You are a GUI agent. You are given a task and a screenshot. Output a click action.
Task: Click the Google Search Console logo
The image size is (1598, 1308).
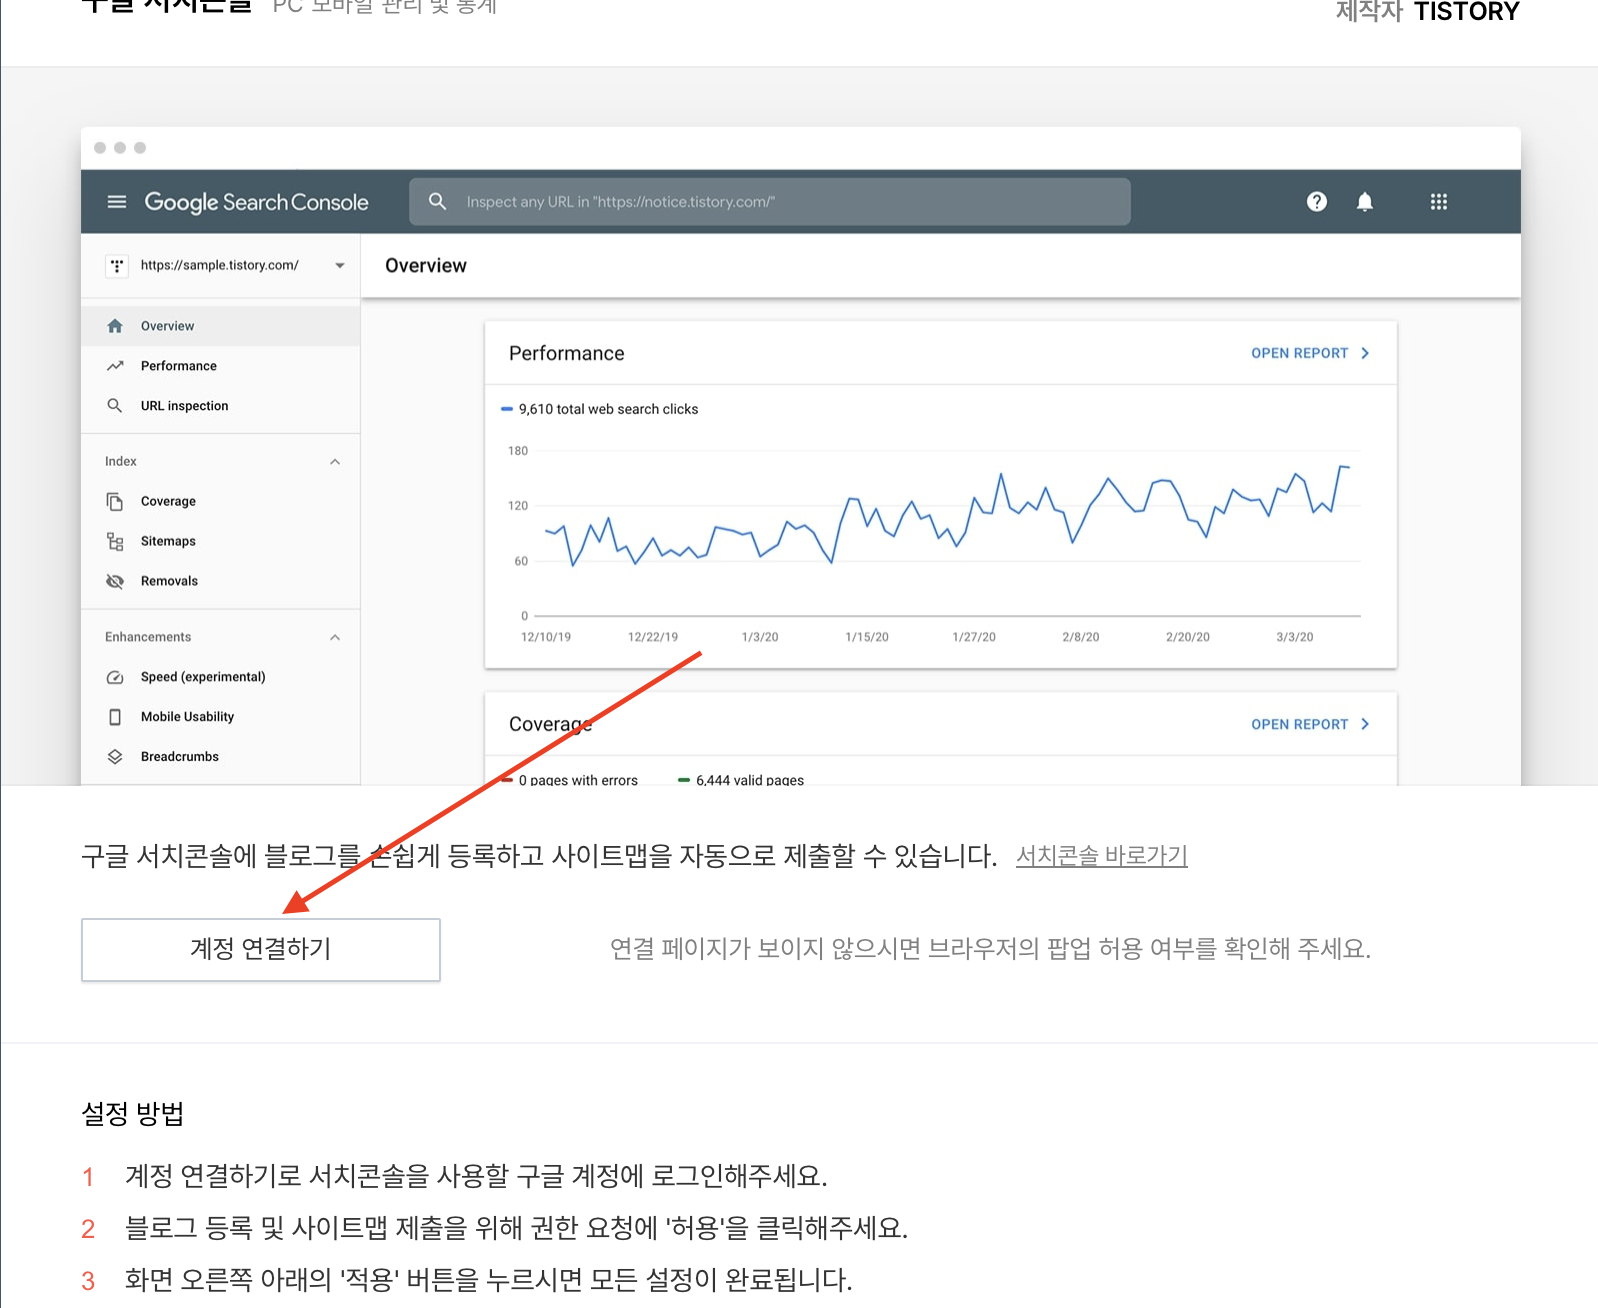tap(257, 202)
